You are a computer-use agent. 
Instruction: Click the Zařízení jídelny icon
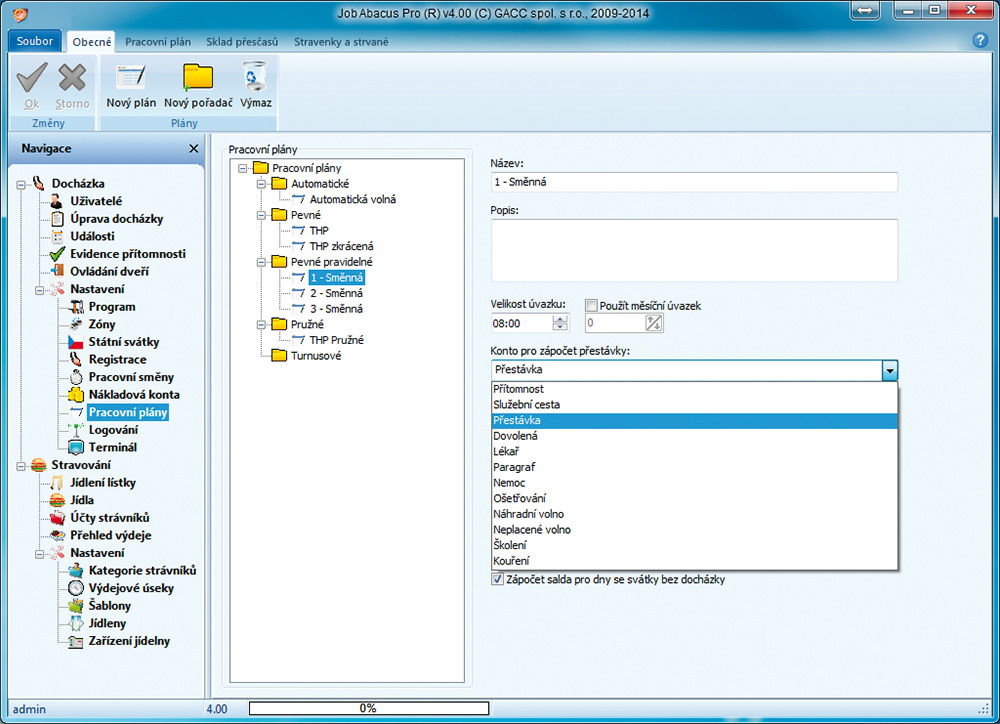coord(76,641)
